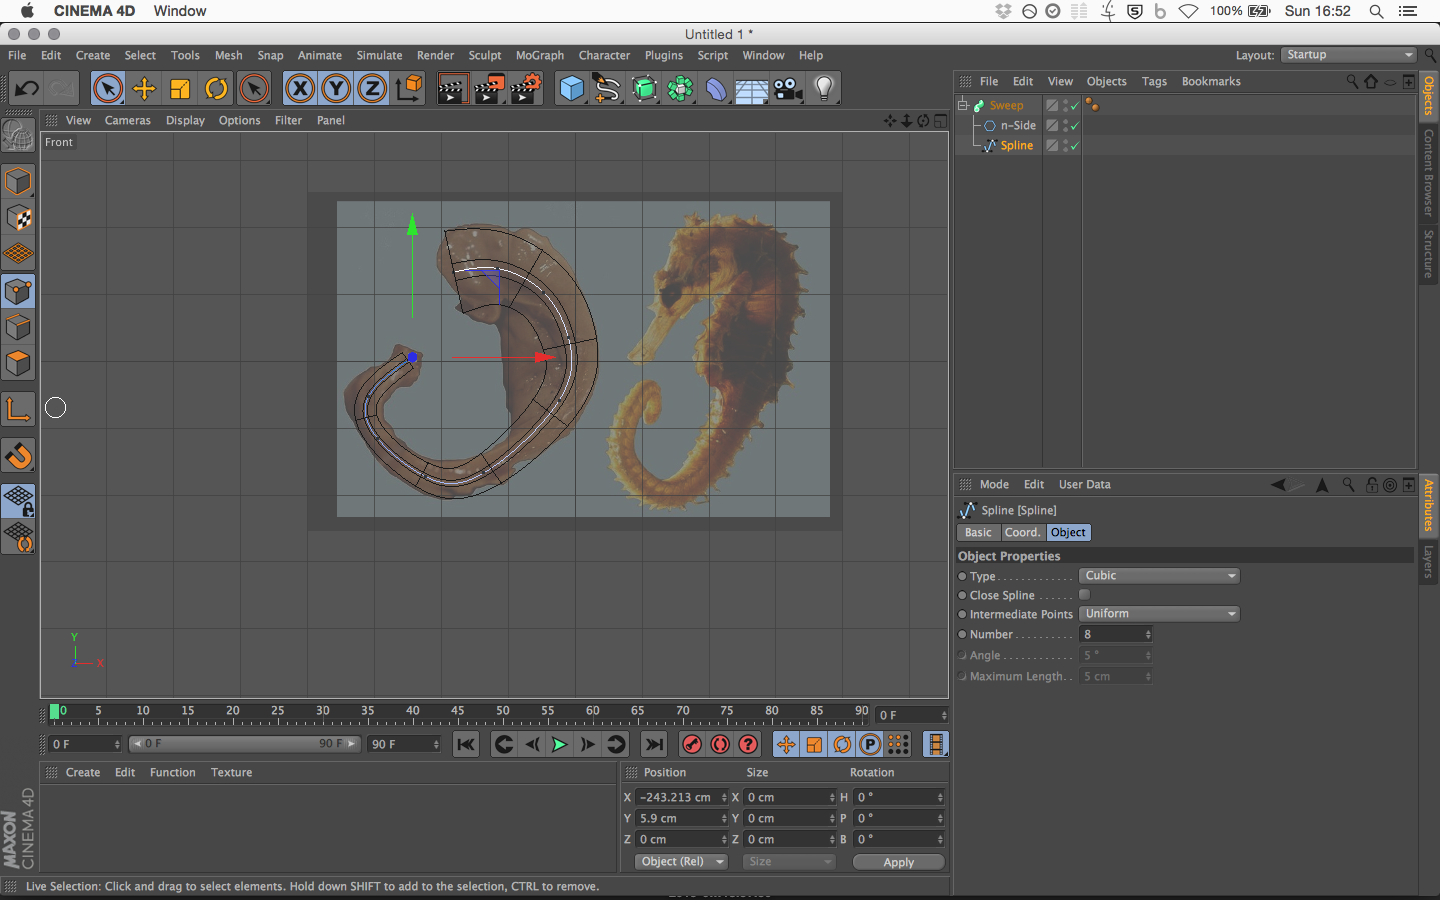
Task: Open the spline Type dropdown
Action: coord(1159,576)
